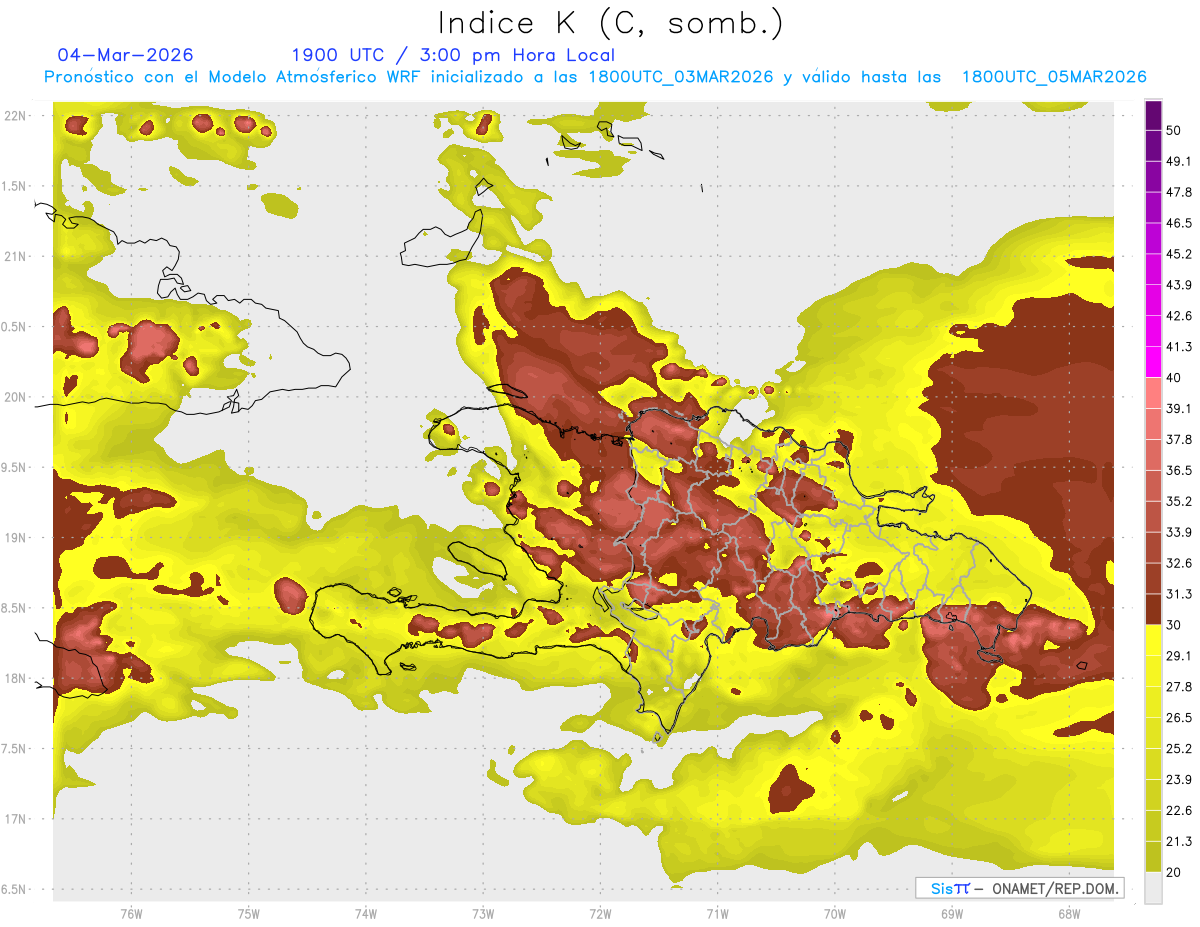Click the '47.8' value on the color scale
Screen dimensions: 1200x927
(1179, 192)
